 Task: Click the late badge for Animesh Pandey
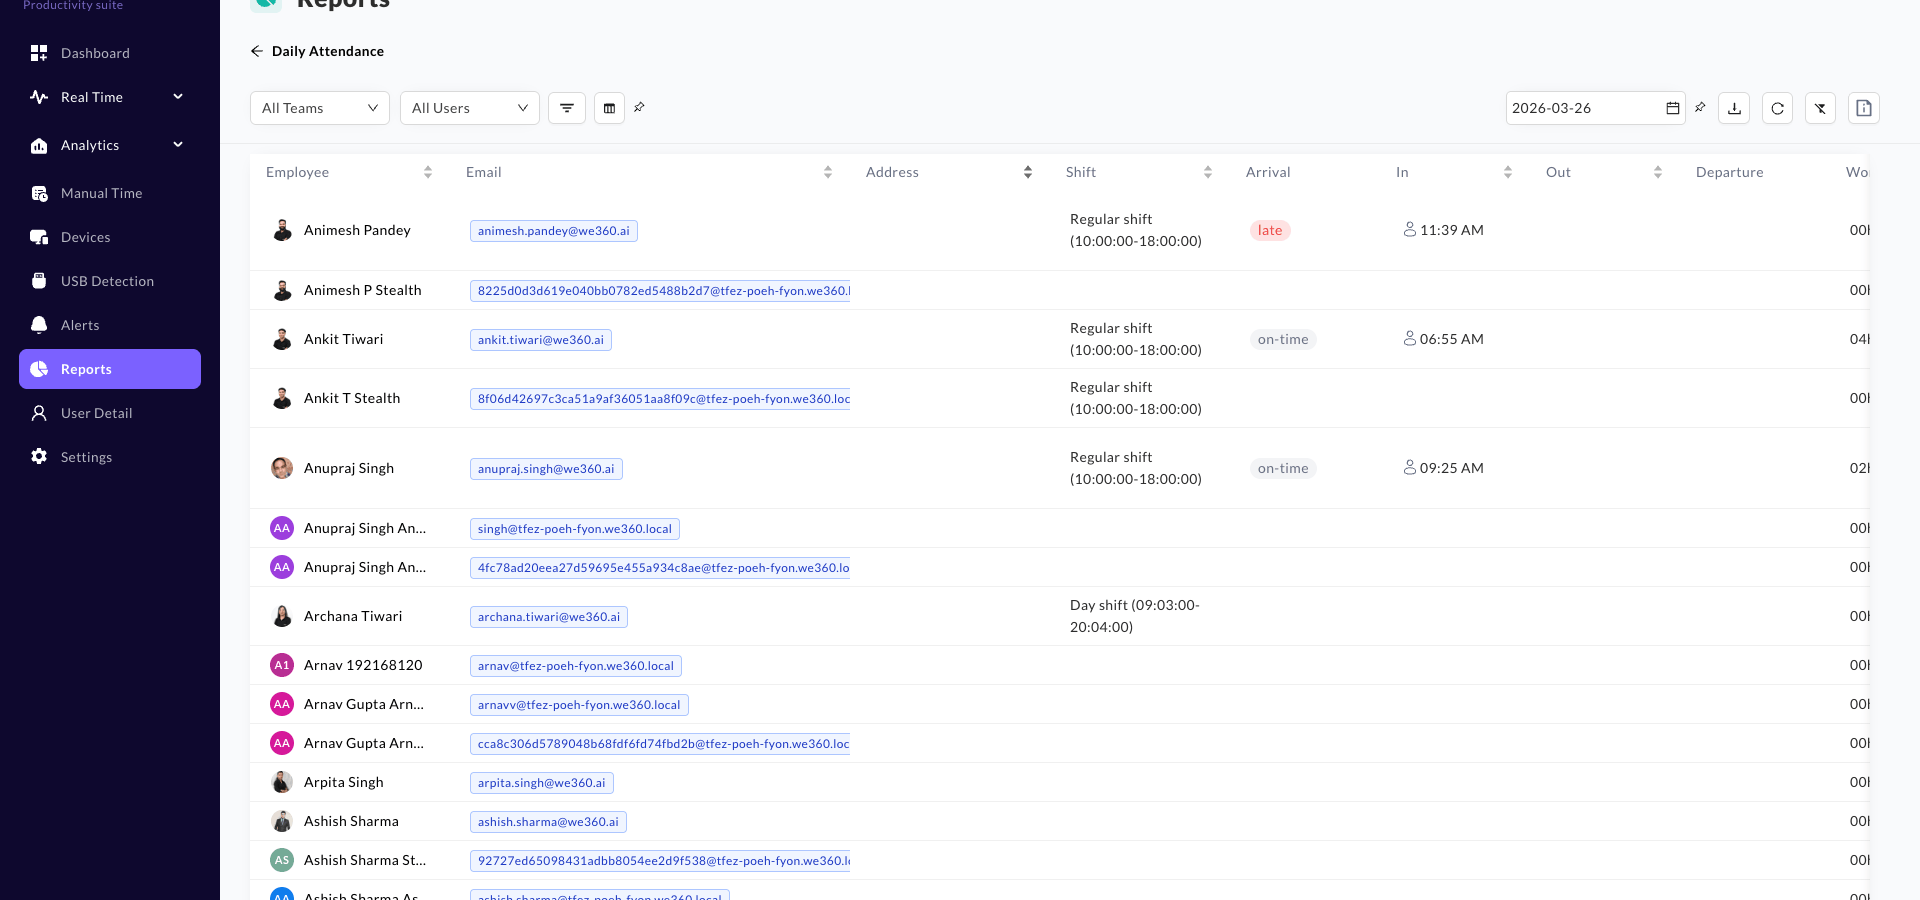[1270, 231]
